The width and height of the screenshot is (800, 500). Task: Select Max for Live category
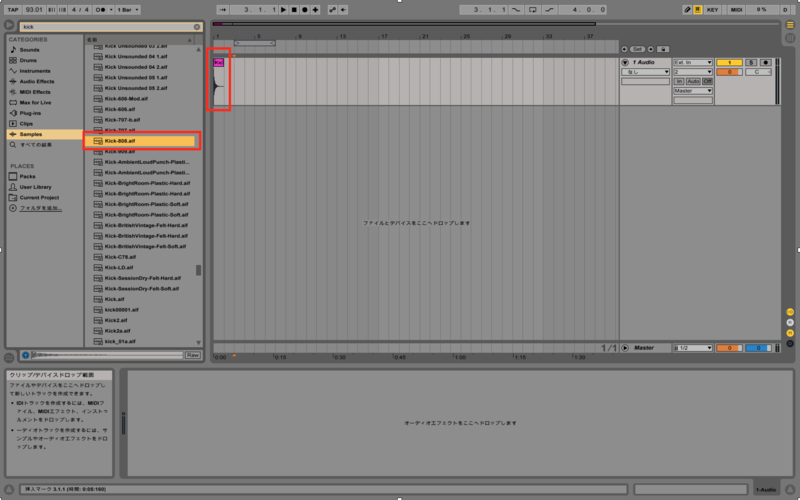pyautogui.click(x=35, y=103)
